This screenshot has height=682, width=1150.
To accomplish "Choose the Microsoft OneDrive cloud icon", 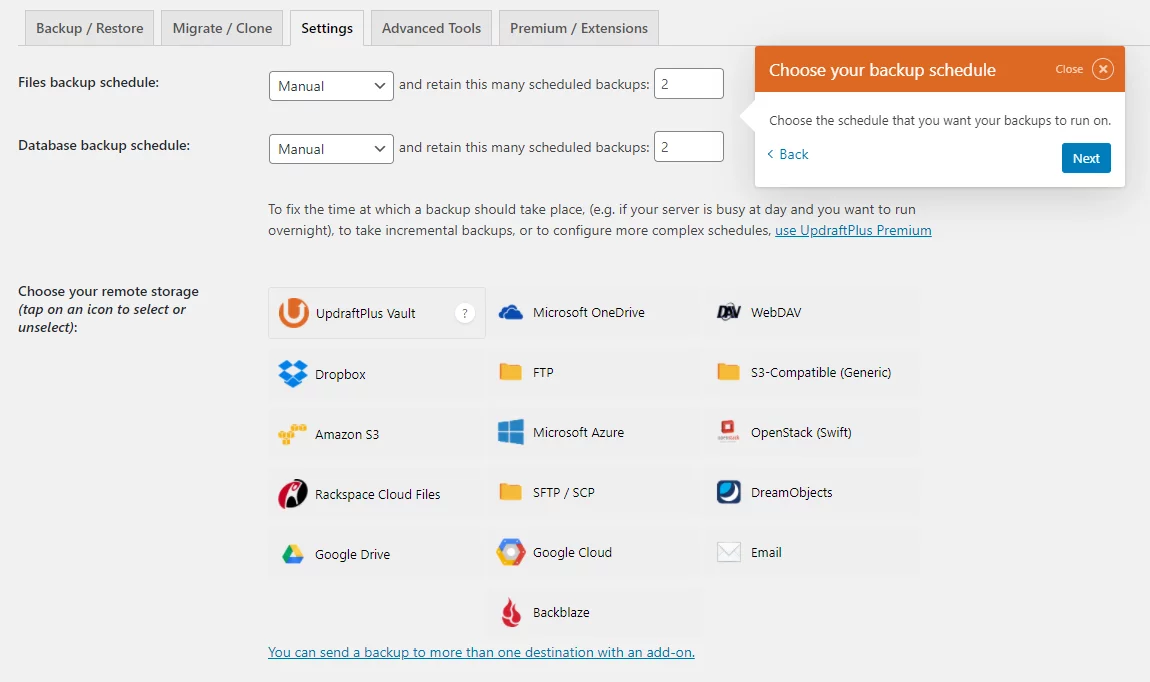I will [x=510, y=312].
